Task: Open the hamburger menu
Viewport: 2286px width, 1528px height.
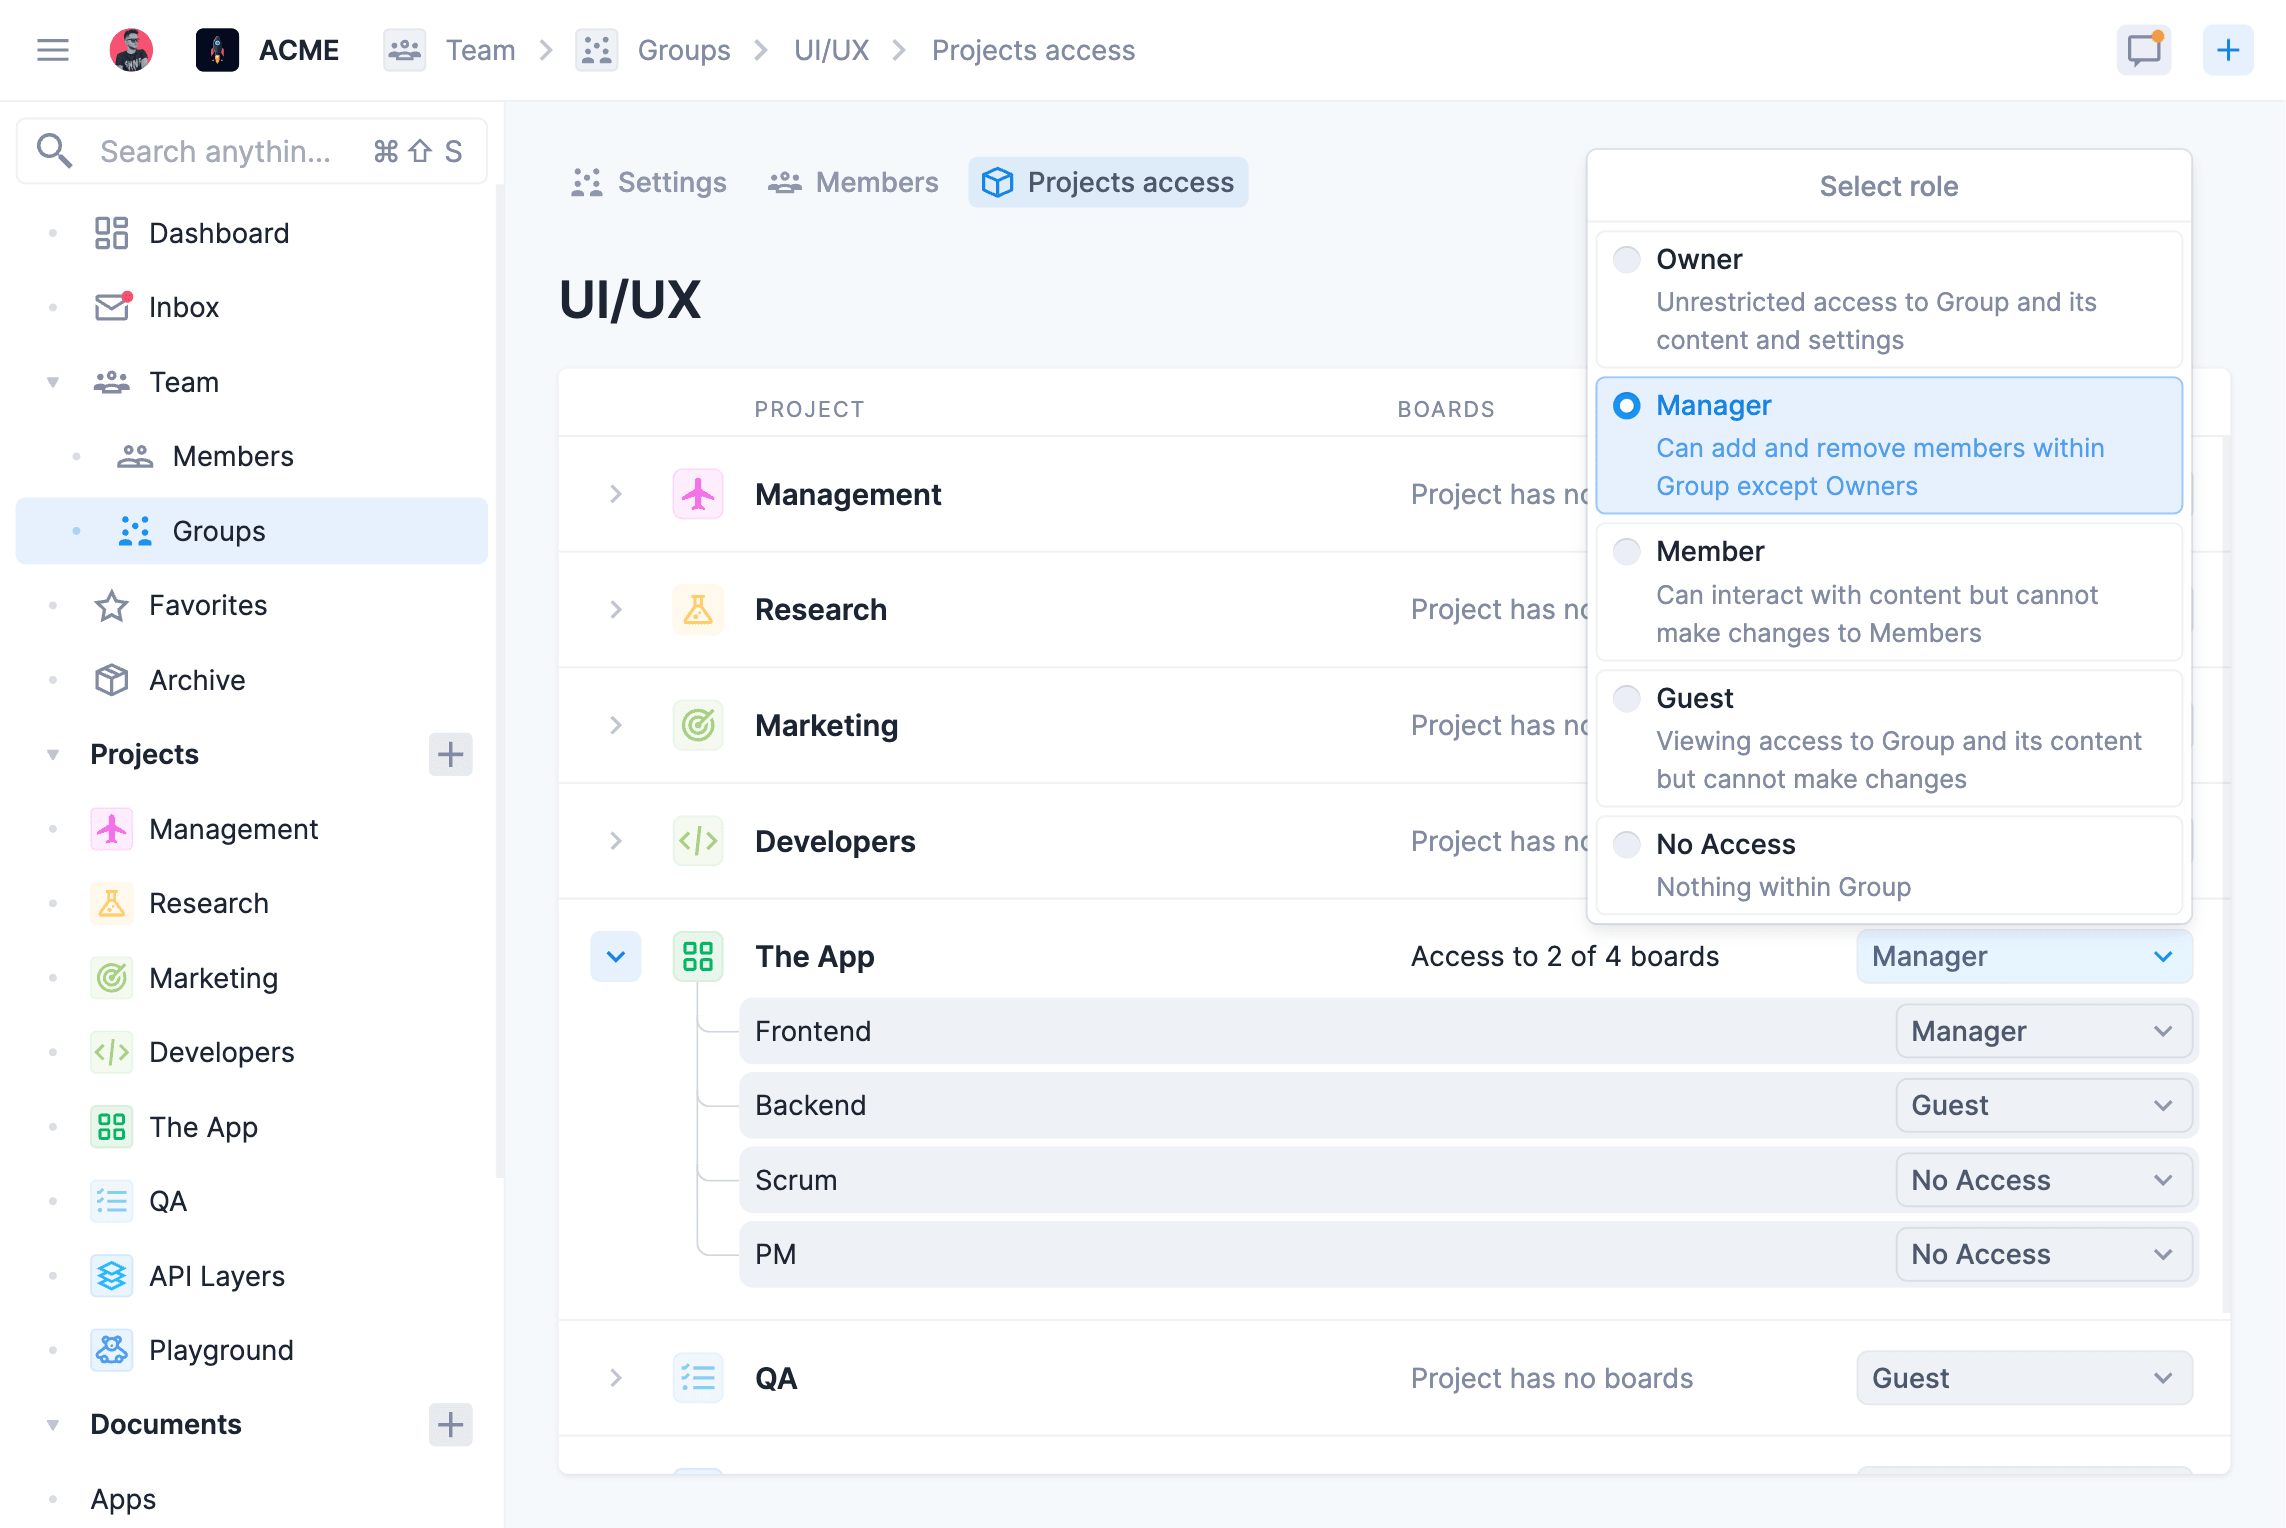Action: [52, 50]
